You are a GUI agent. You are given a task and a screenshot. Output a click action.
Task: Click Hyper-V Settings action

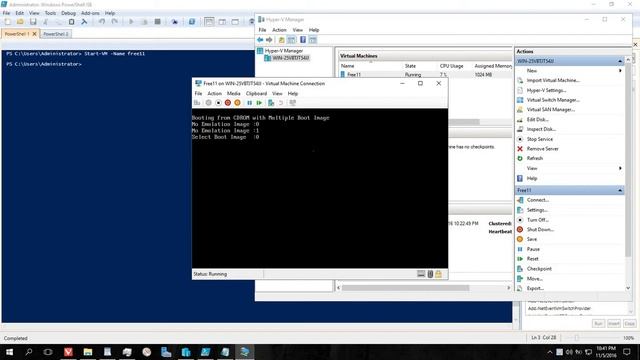click(546, 90)
